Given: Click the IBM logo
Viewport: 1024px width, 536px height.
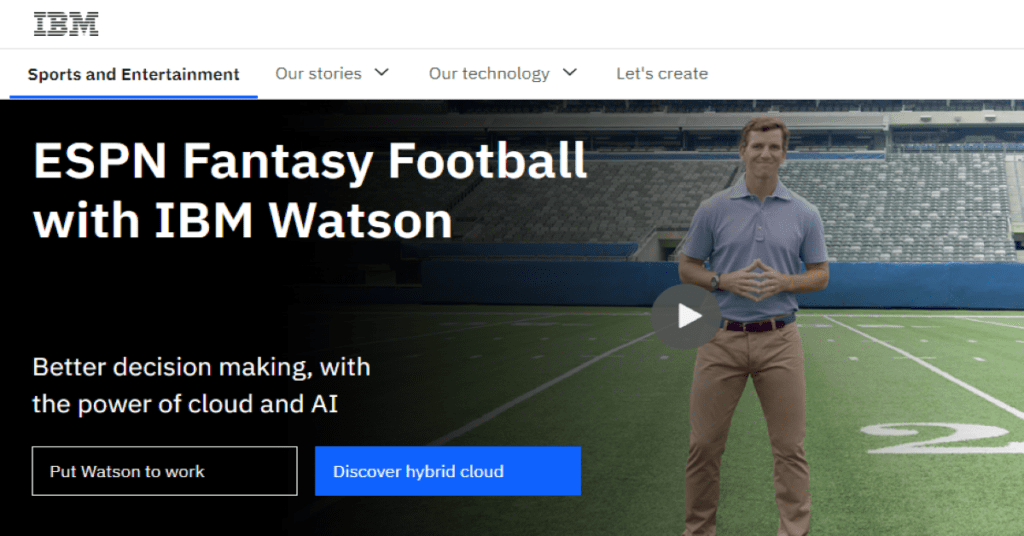Looking at the screenshot, I should coord(66,24).
